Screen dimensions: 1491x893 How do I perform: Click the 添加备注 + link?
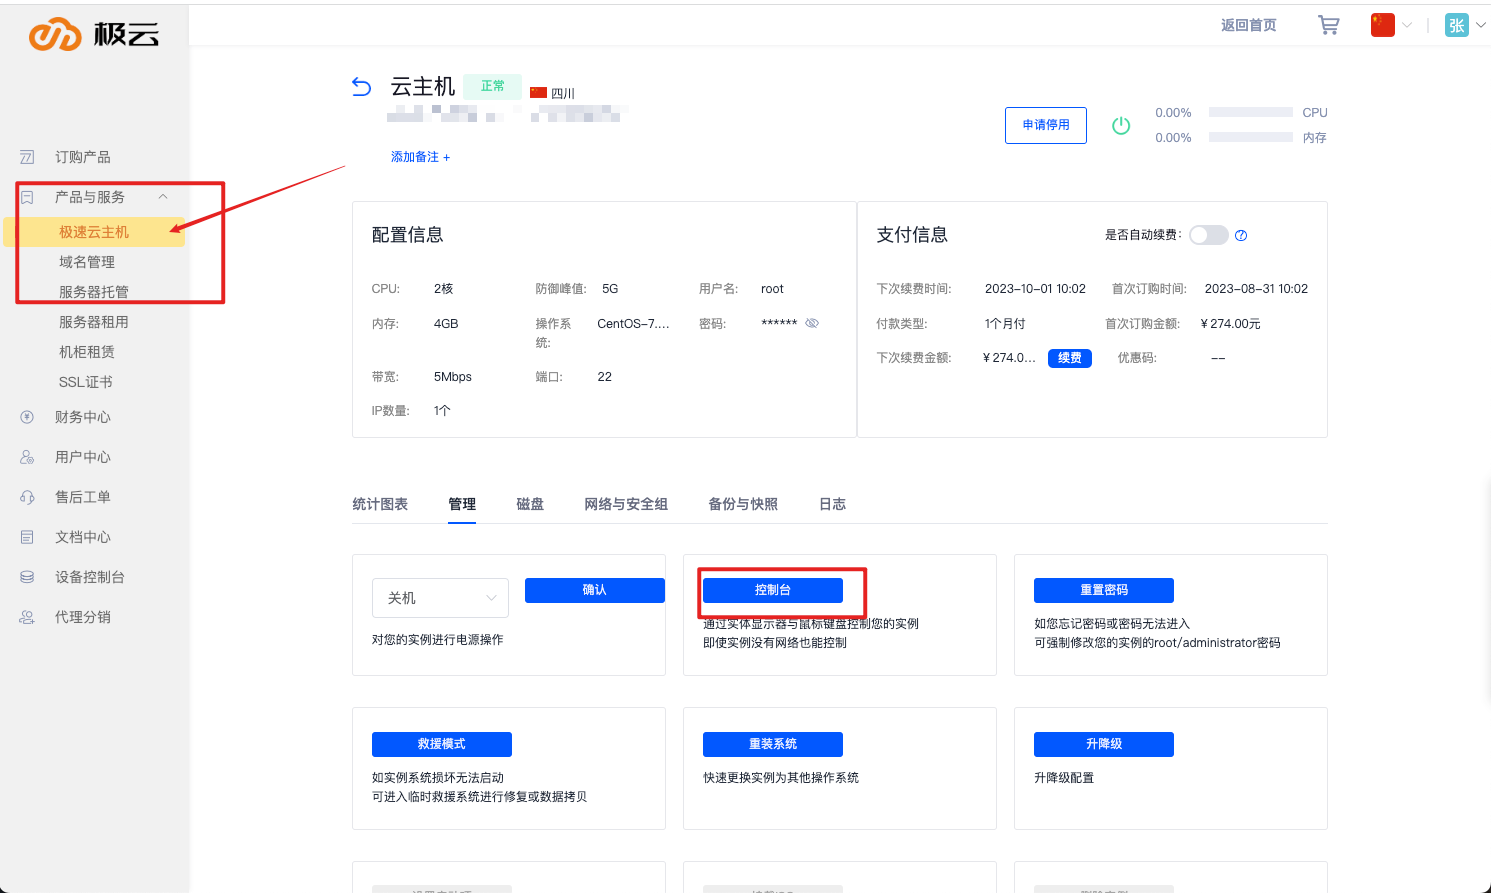coord(420,157)
